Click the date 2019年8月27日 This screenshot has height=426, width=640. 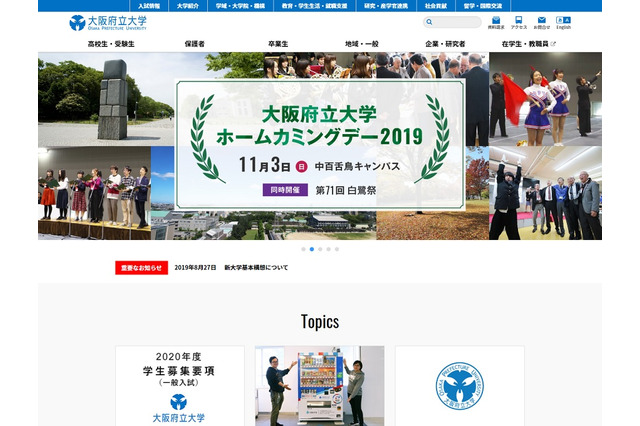[195, 268]
